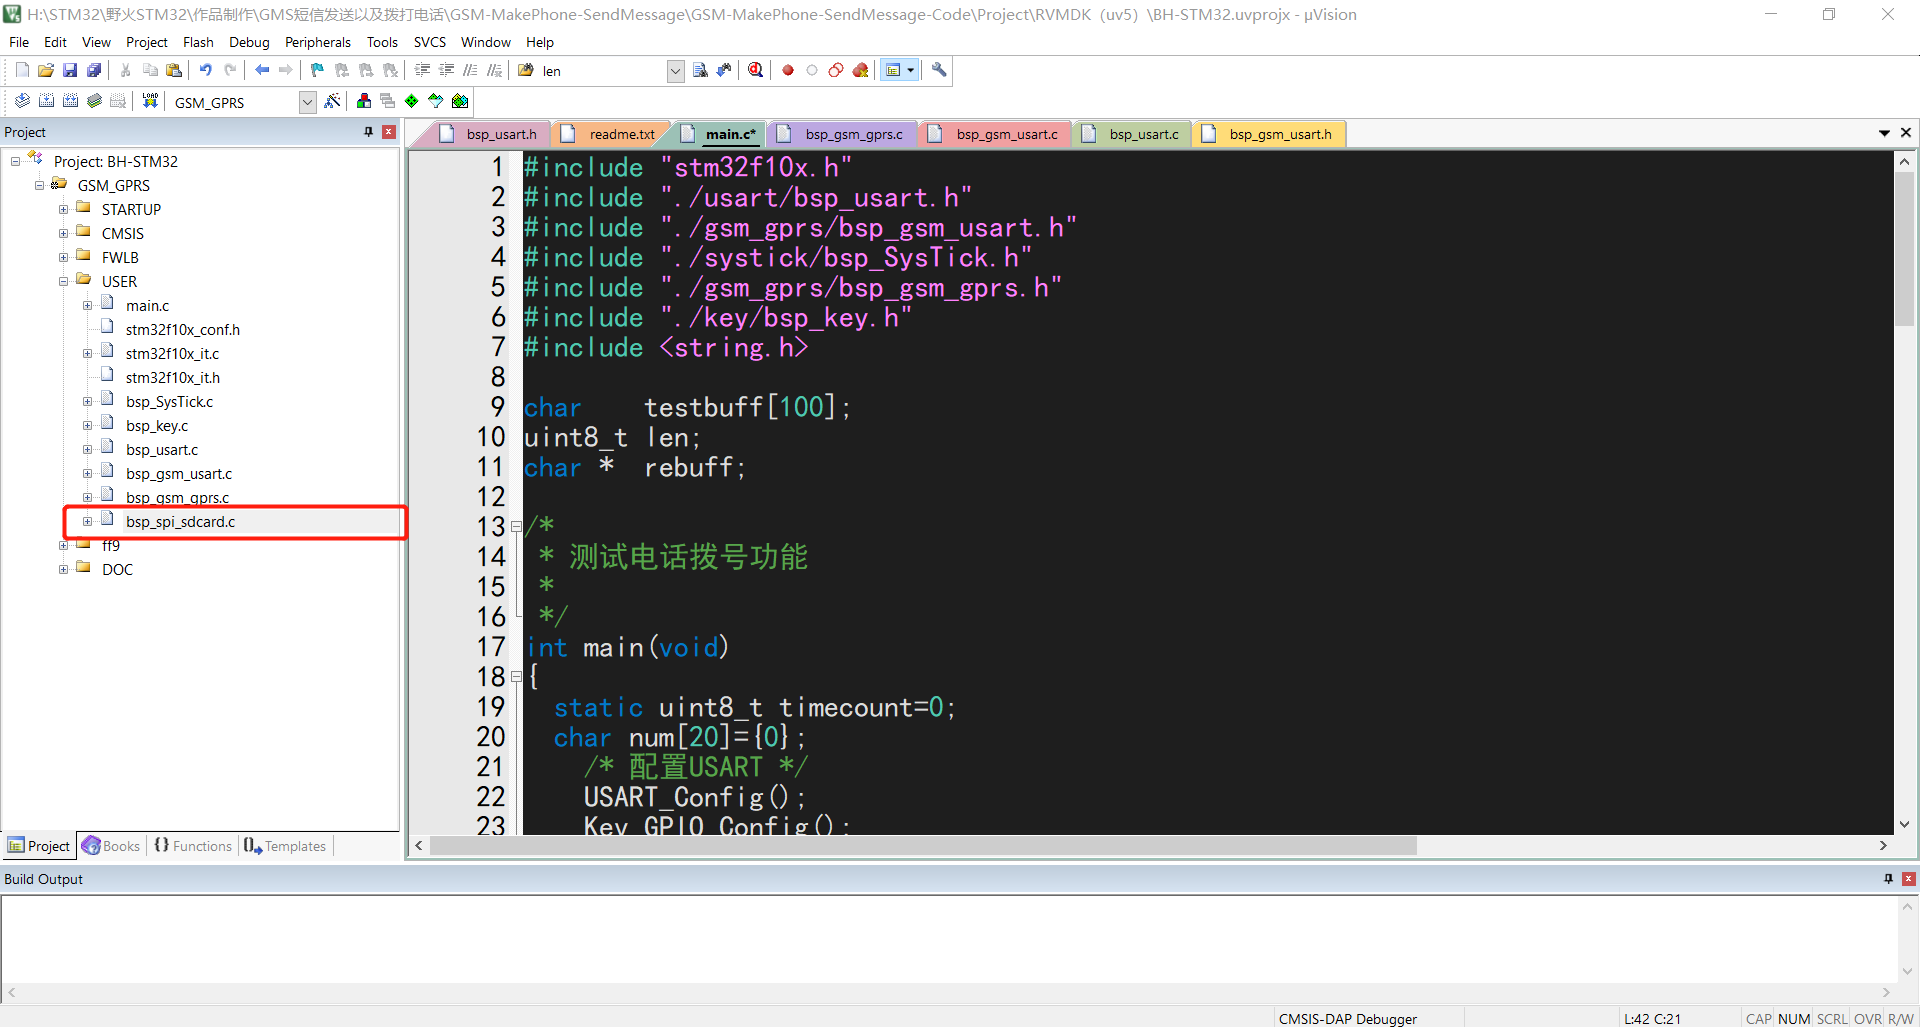This screenshot has width=1920, height=1027.
Task: Expand the STARTUP folder in project tree
Action: (62, 208)
